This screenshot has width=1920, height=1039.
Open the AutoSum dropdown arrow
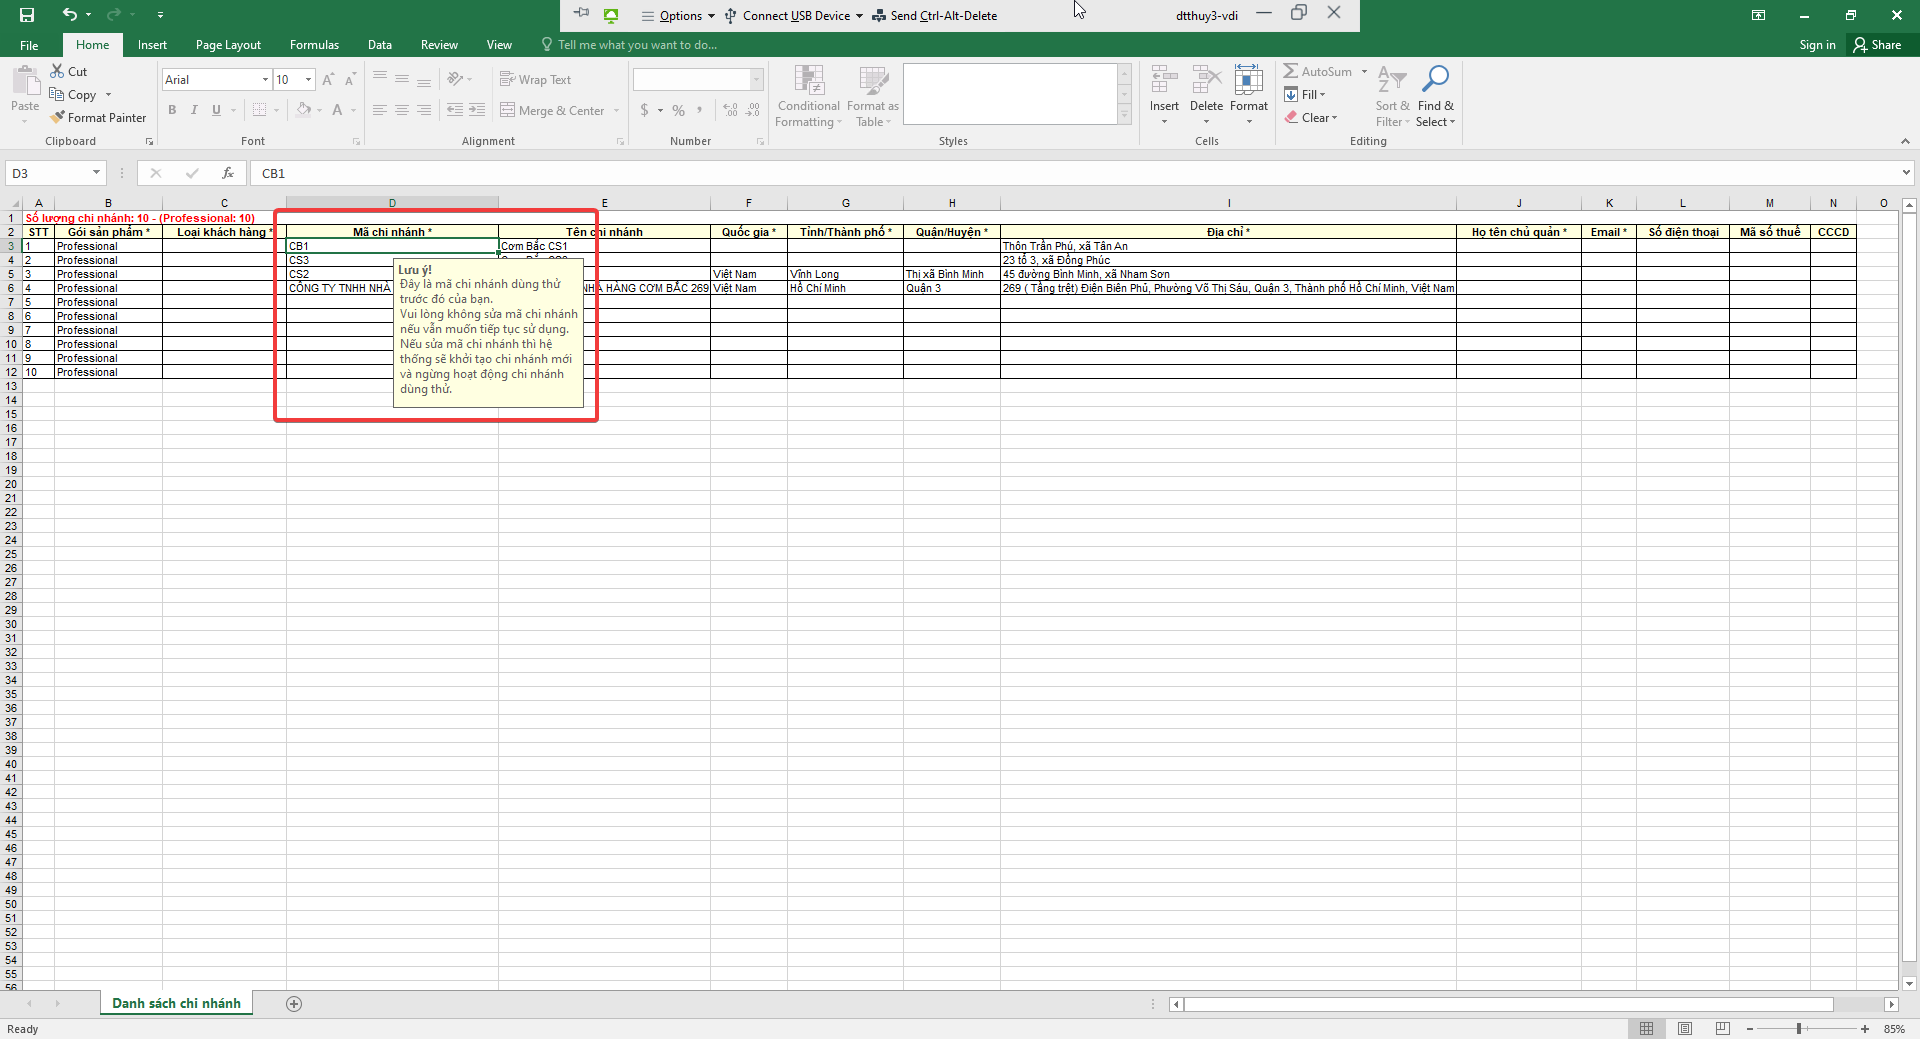pyautogui.click(x=1364, y=71)
